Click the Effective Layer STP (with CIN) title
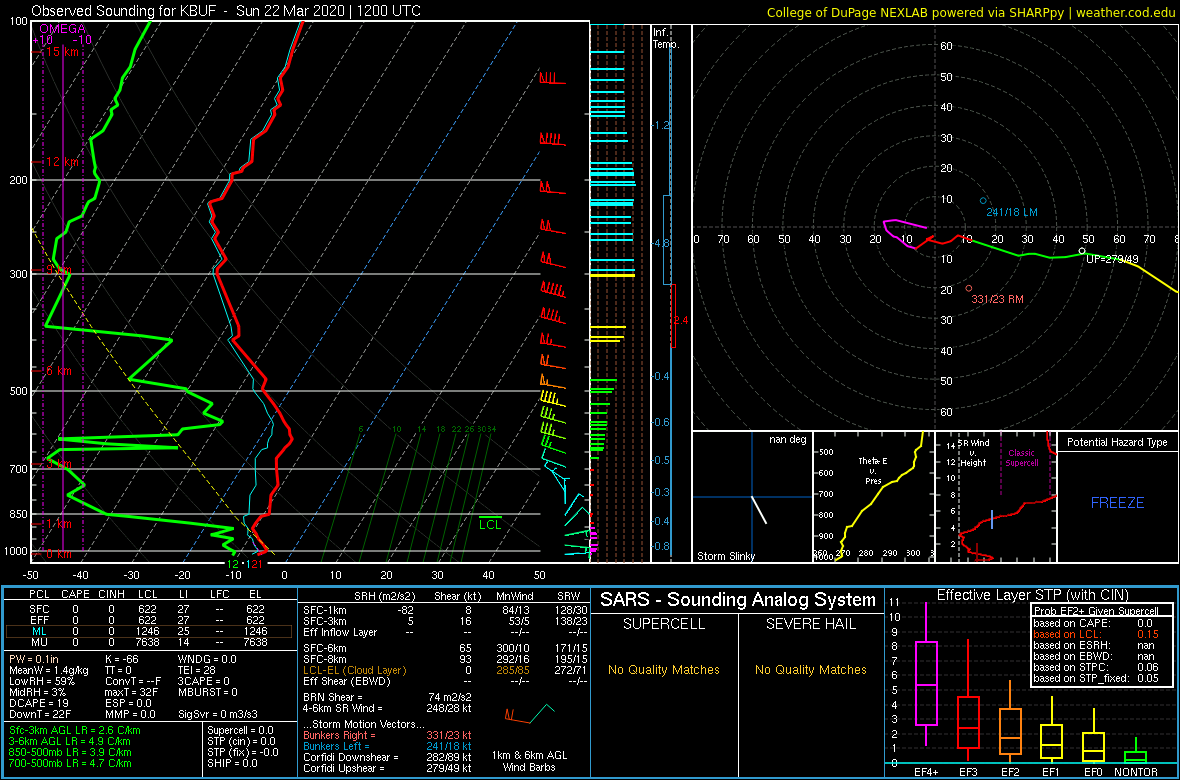Image resolution: width=1180 pixels, height=780 pixels. [1031, 595]
